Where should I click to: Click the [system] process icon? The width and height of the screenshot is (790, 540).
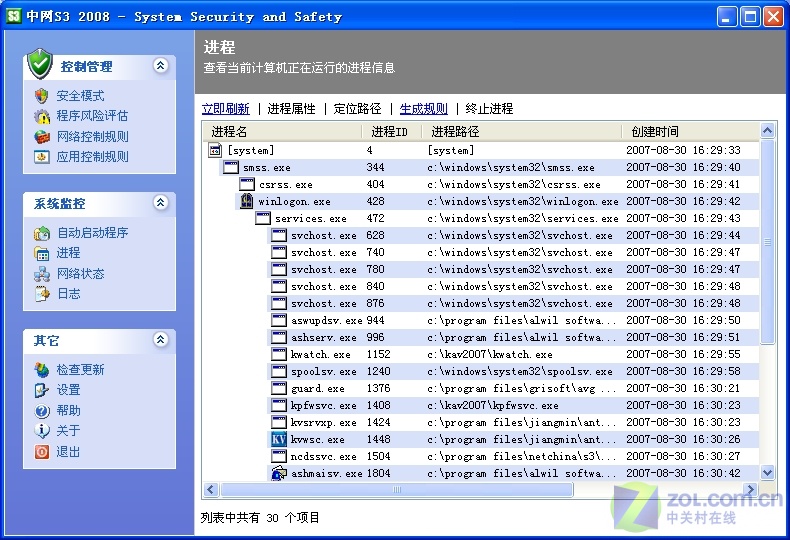click(x=215, y=150)
